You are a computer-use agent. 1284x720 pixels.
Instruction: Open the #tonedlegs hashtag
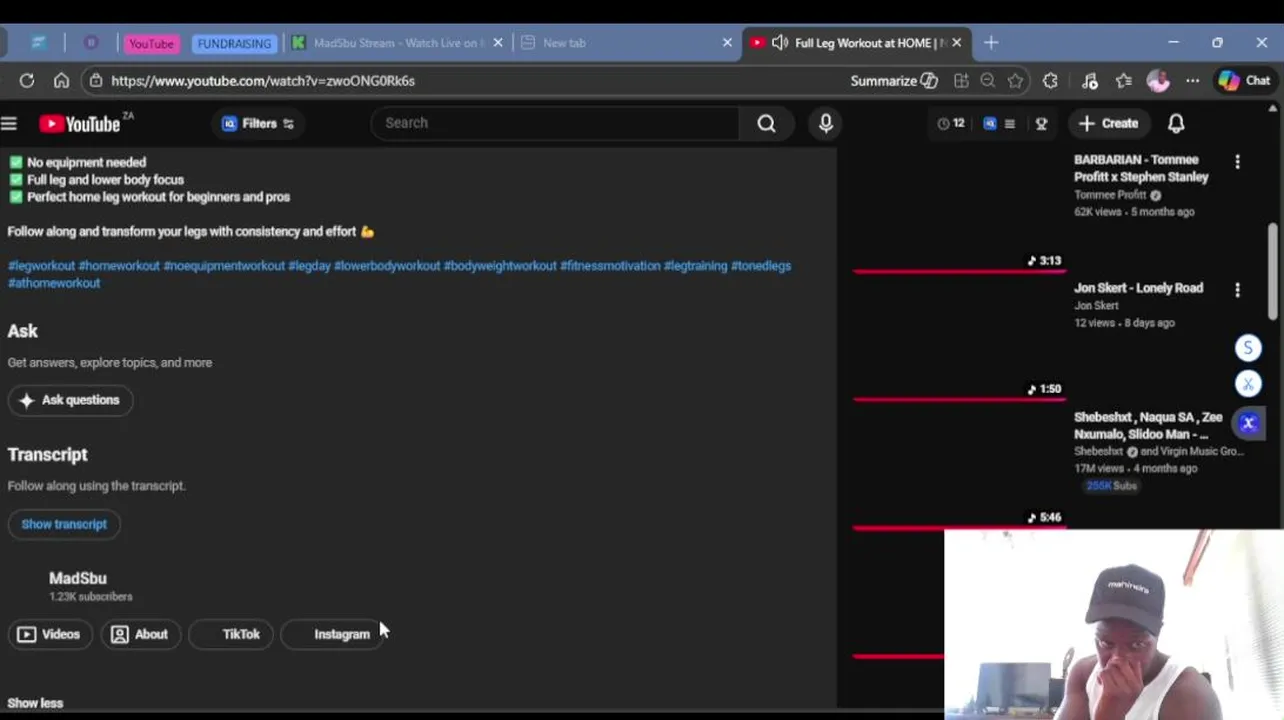761,266
